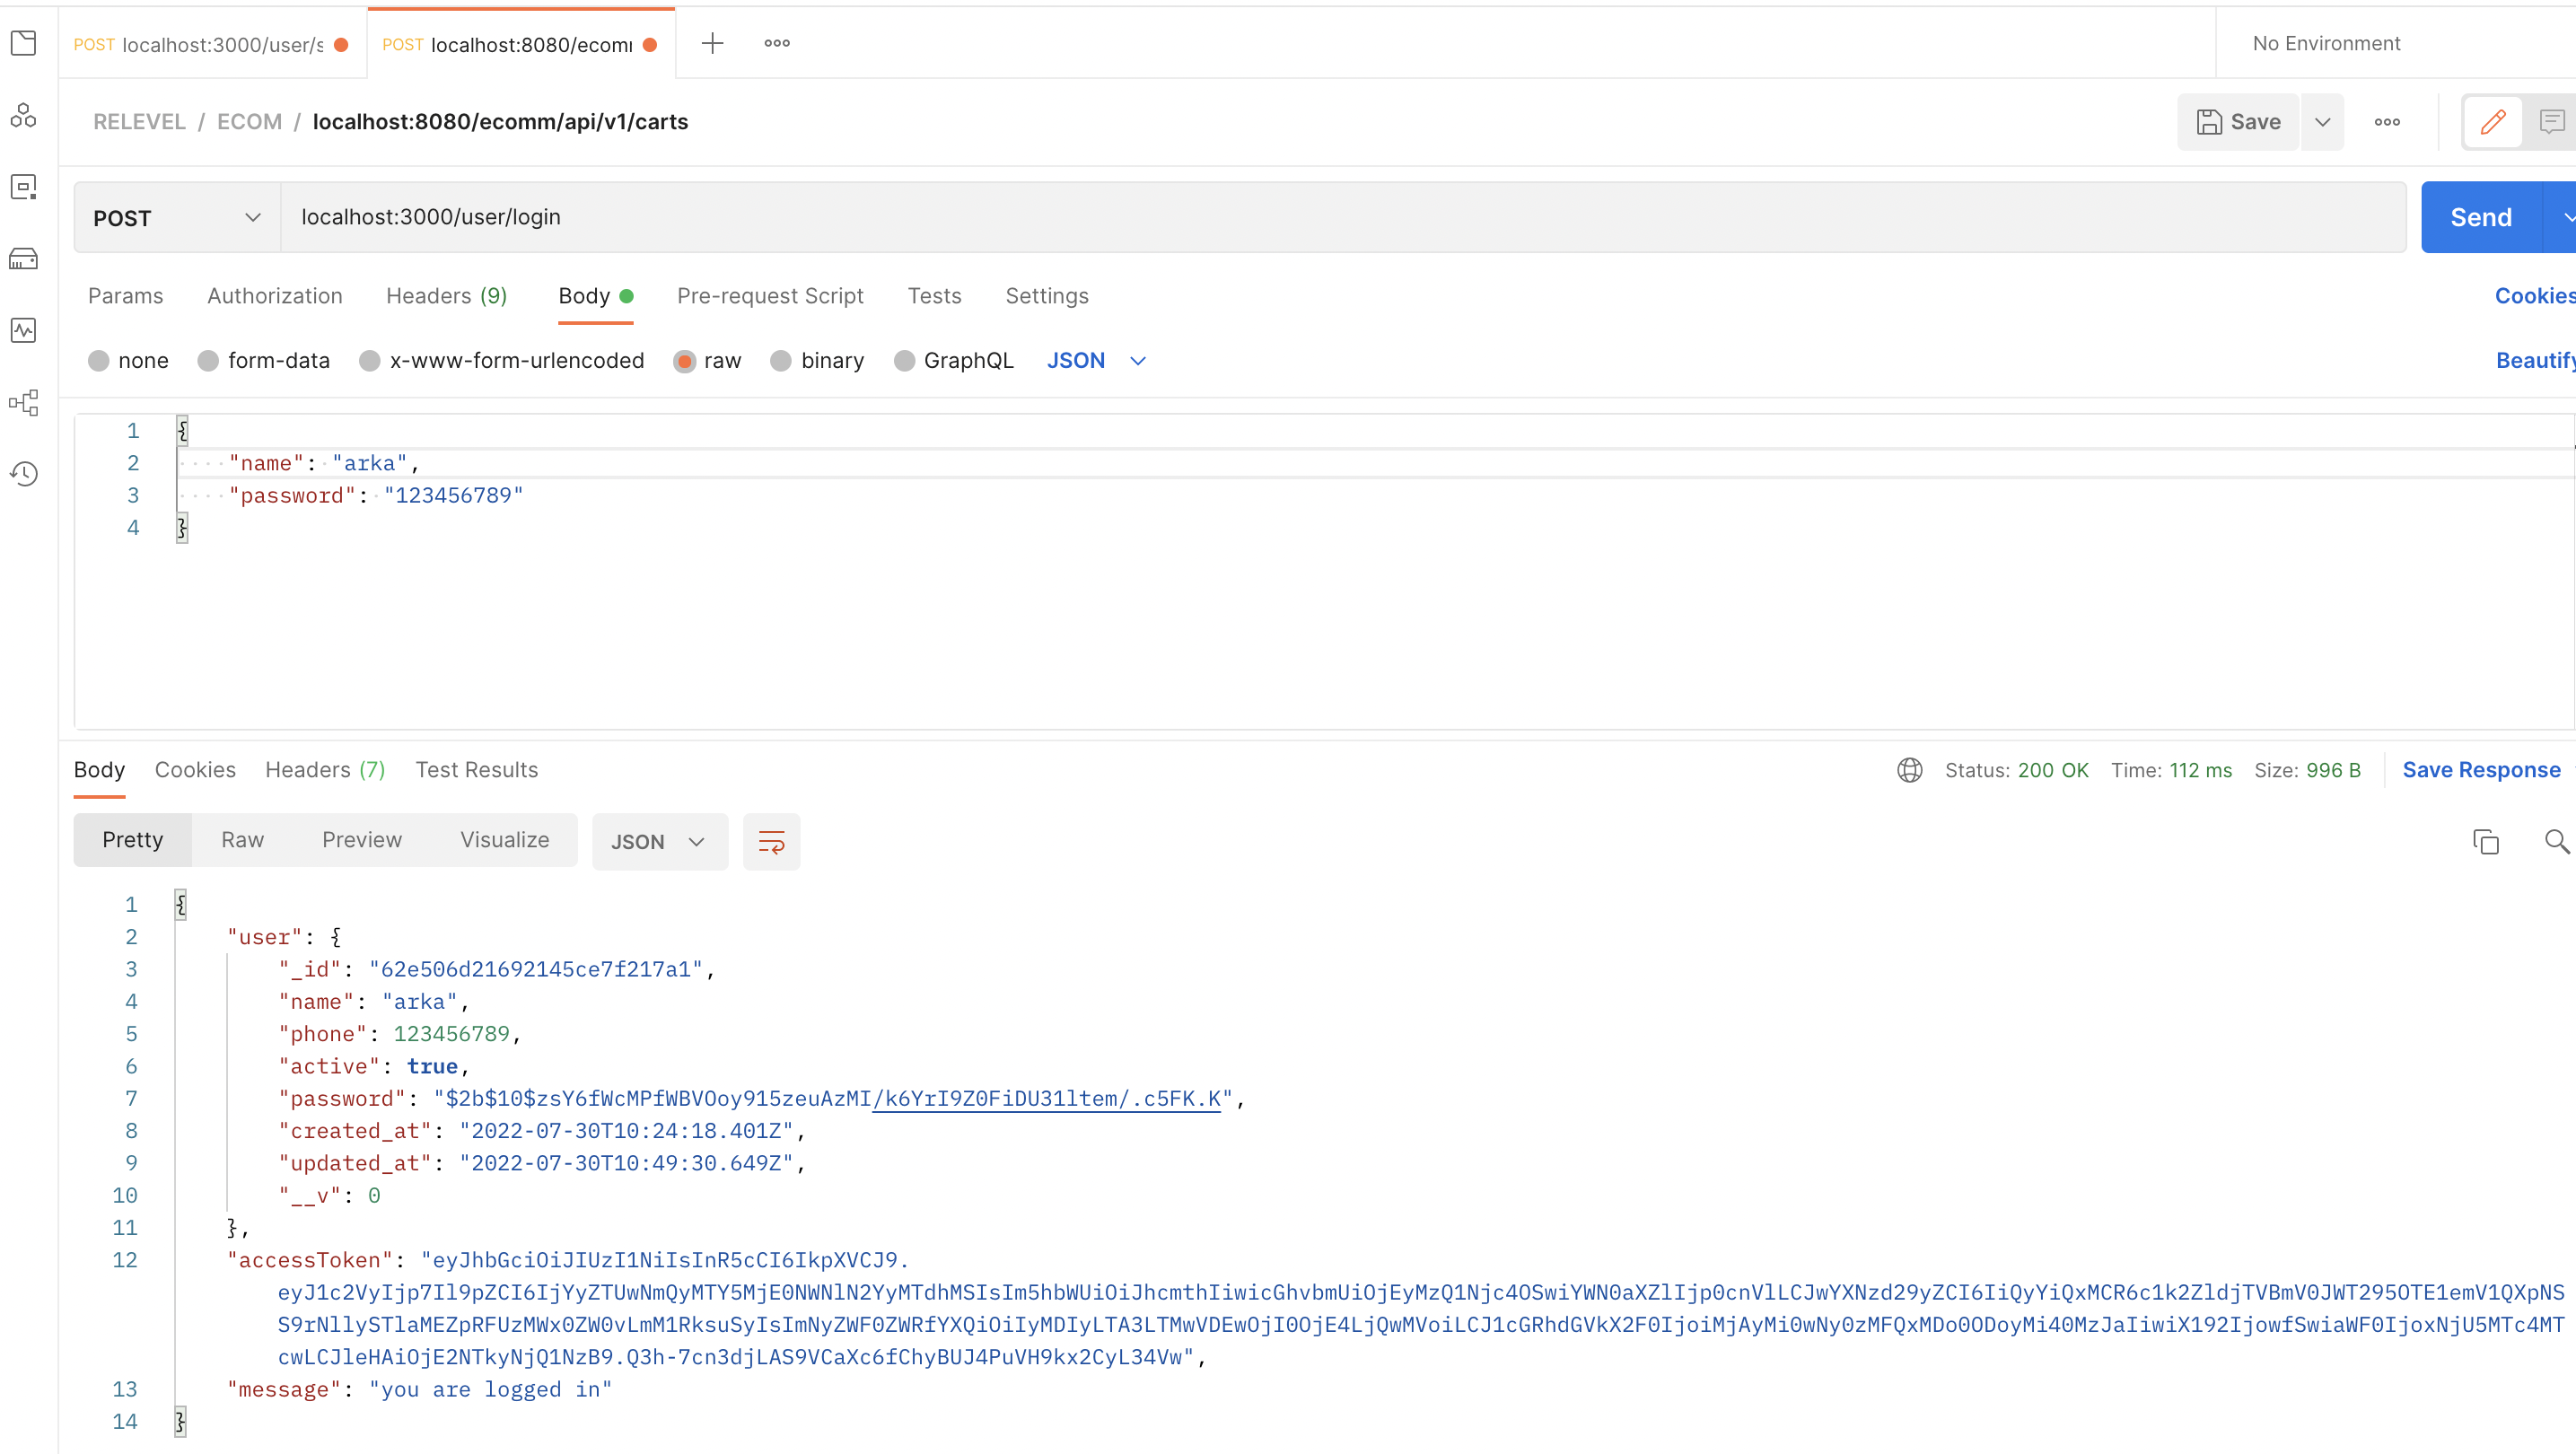2576x1454 pixels.
Task: Click the Save button
Action: pyautogui.click(x=2238, y=122)
